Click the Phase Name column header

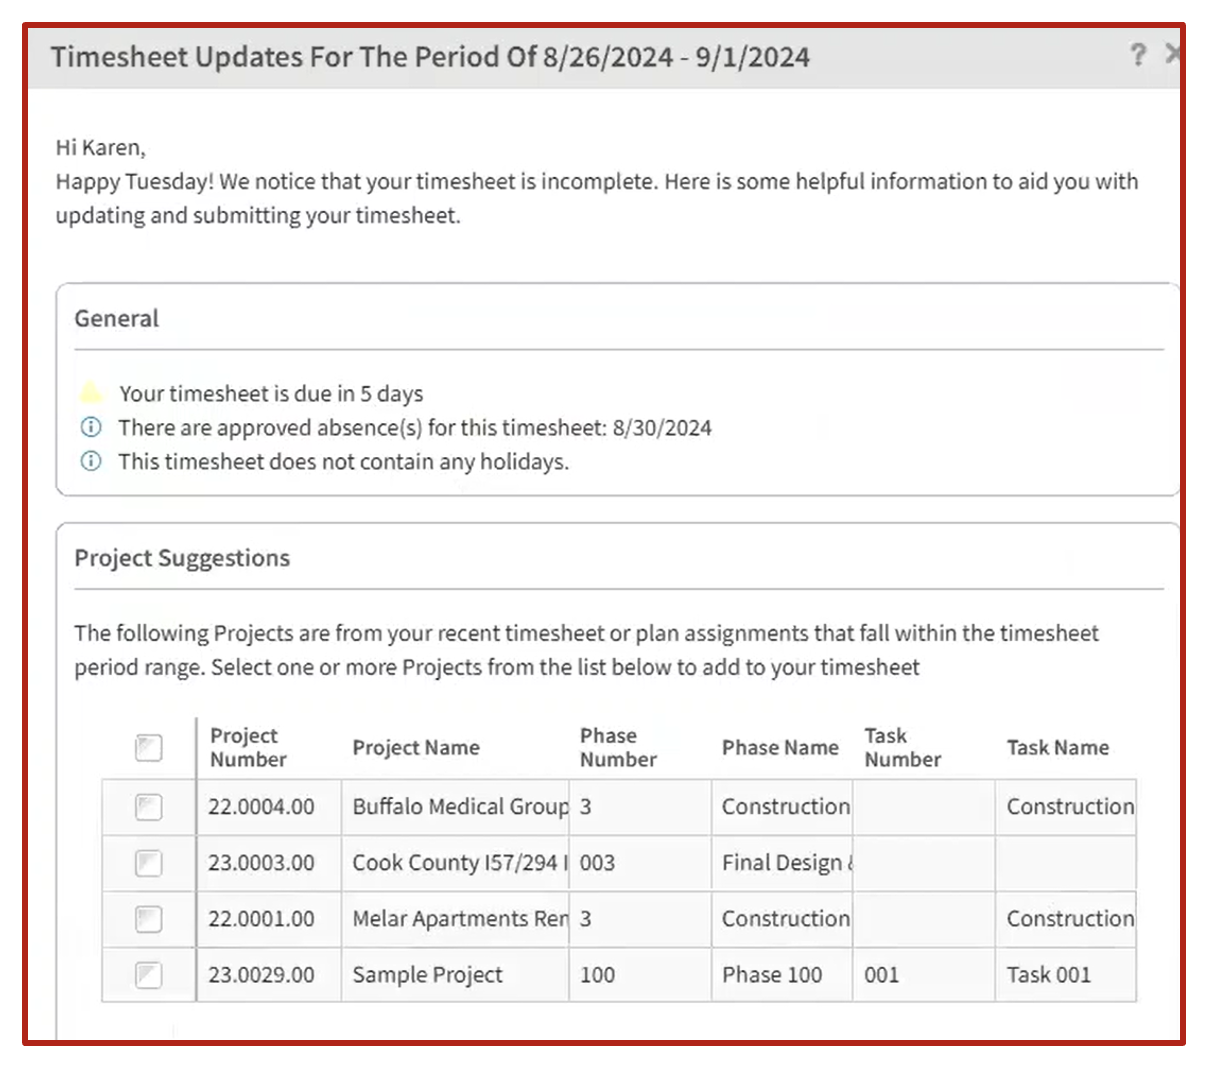tap(780, 747)
